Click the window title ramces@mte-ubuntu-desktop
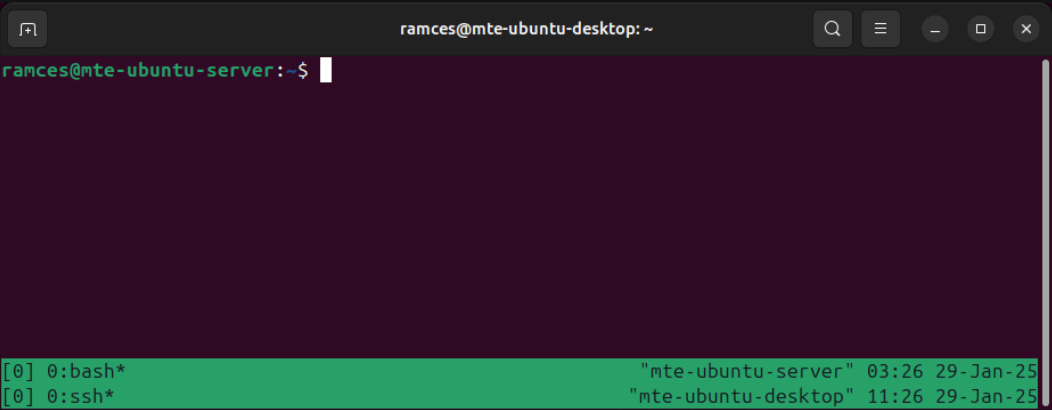 (x=526, y=29)
